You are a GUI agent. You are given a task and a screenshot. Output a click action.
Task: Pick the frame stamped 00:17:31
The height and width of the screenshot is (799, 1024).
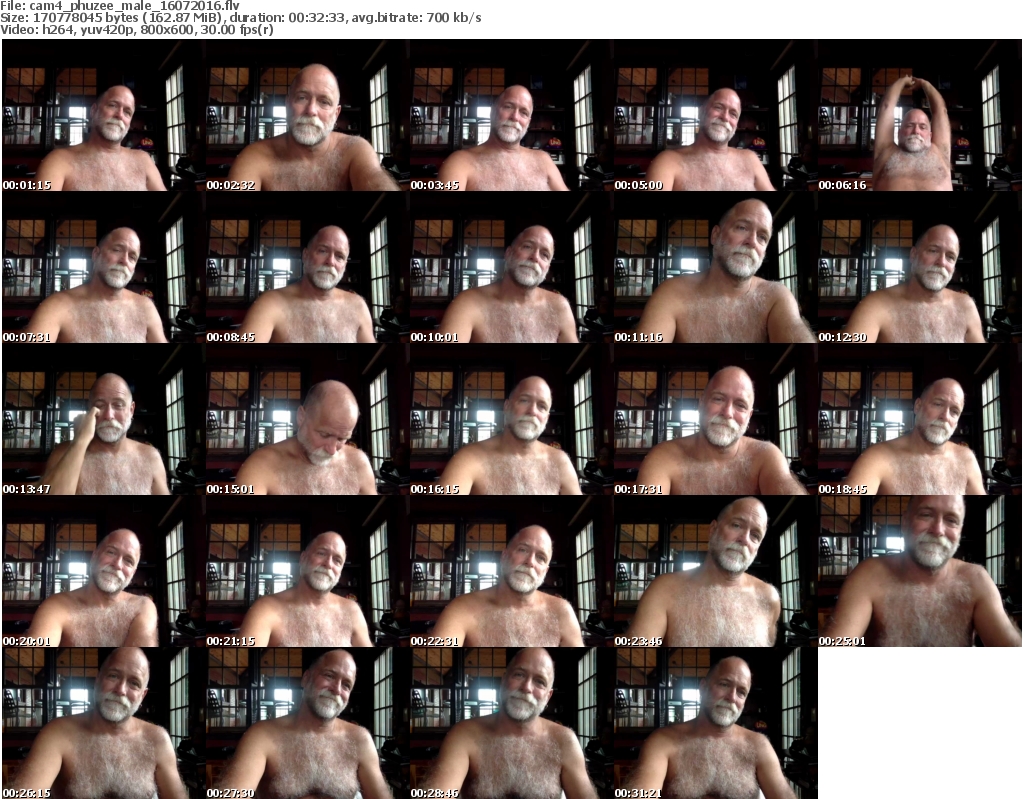(715, 419)
